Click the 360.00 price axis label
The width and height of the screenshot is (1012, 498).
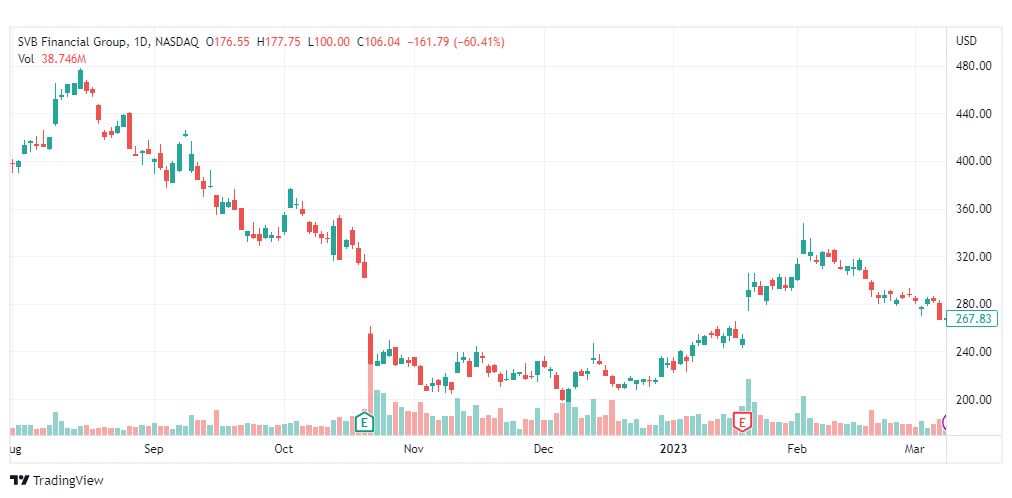coord(974,209)
